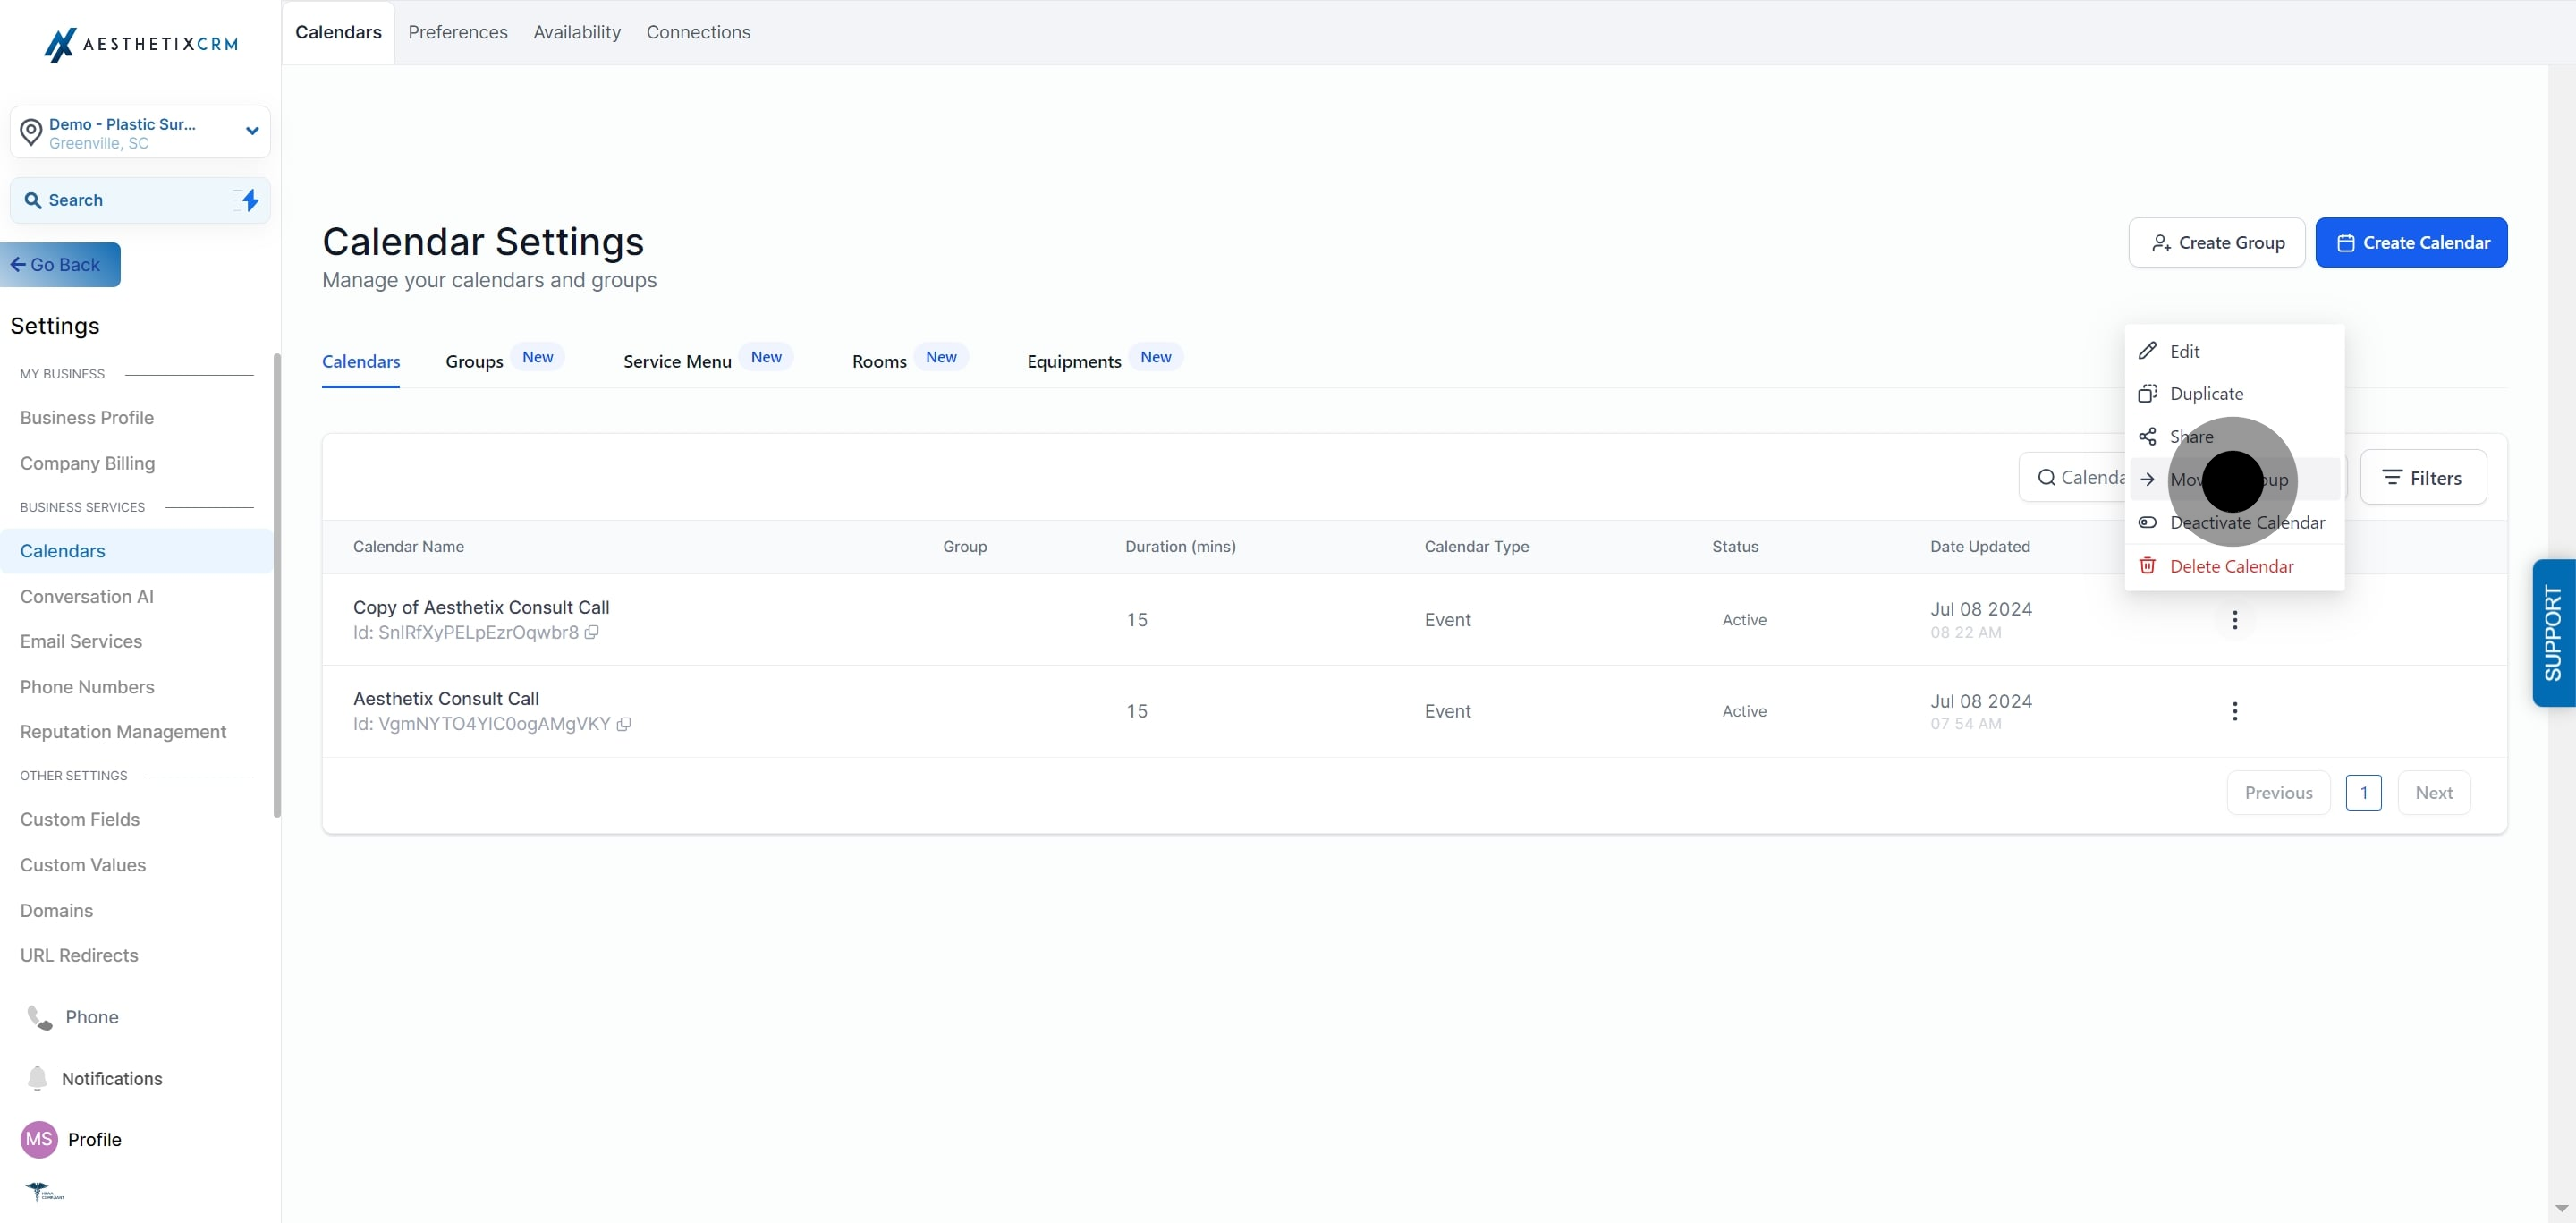Switch to the Service Menu tab
This screenshot has height=1223, width=2576.
677,361
